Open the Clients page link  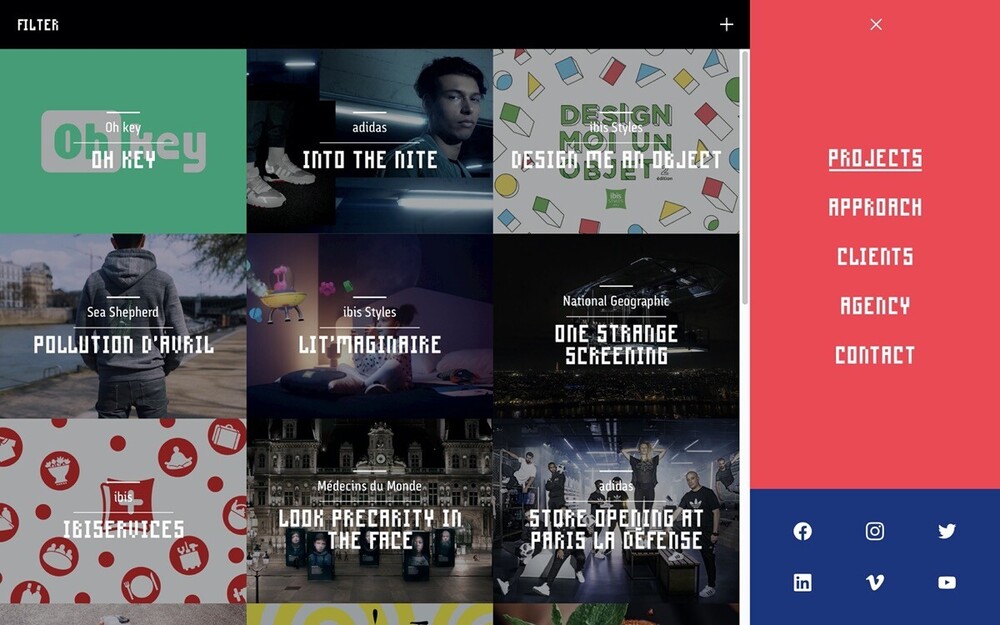click(x=875, y=256)
